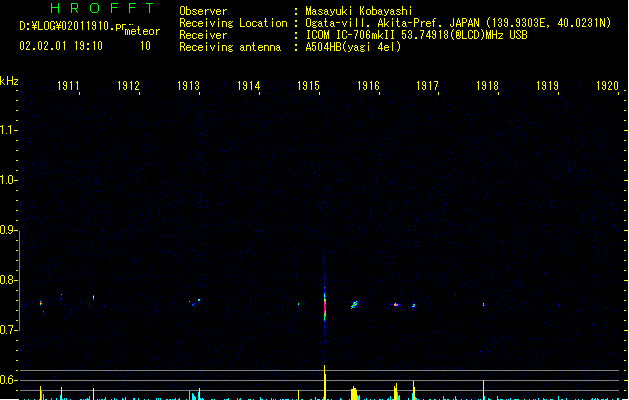The image size is (629, 400).
Task: Click the 0.7 kHz frequency tick label
Action: click(x=7, y=330)
